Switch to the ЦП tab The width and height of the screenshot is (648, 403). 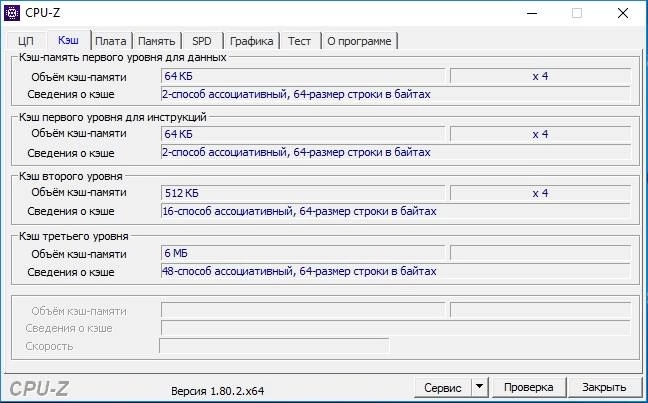point(26,41)
